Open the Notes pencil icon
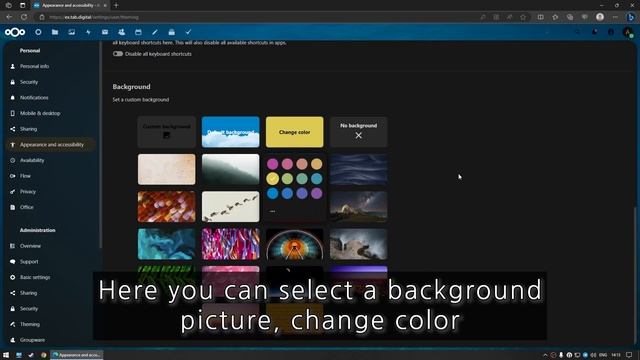Image resolution: width=640 pixels, height=360 pixels. 155,32
